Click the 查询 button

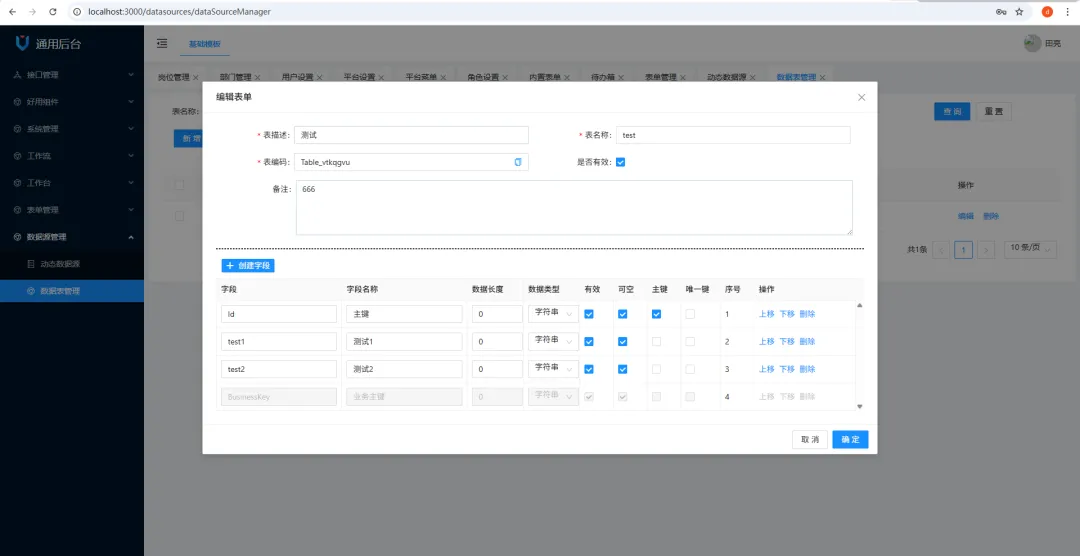952,112
